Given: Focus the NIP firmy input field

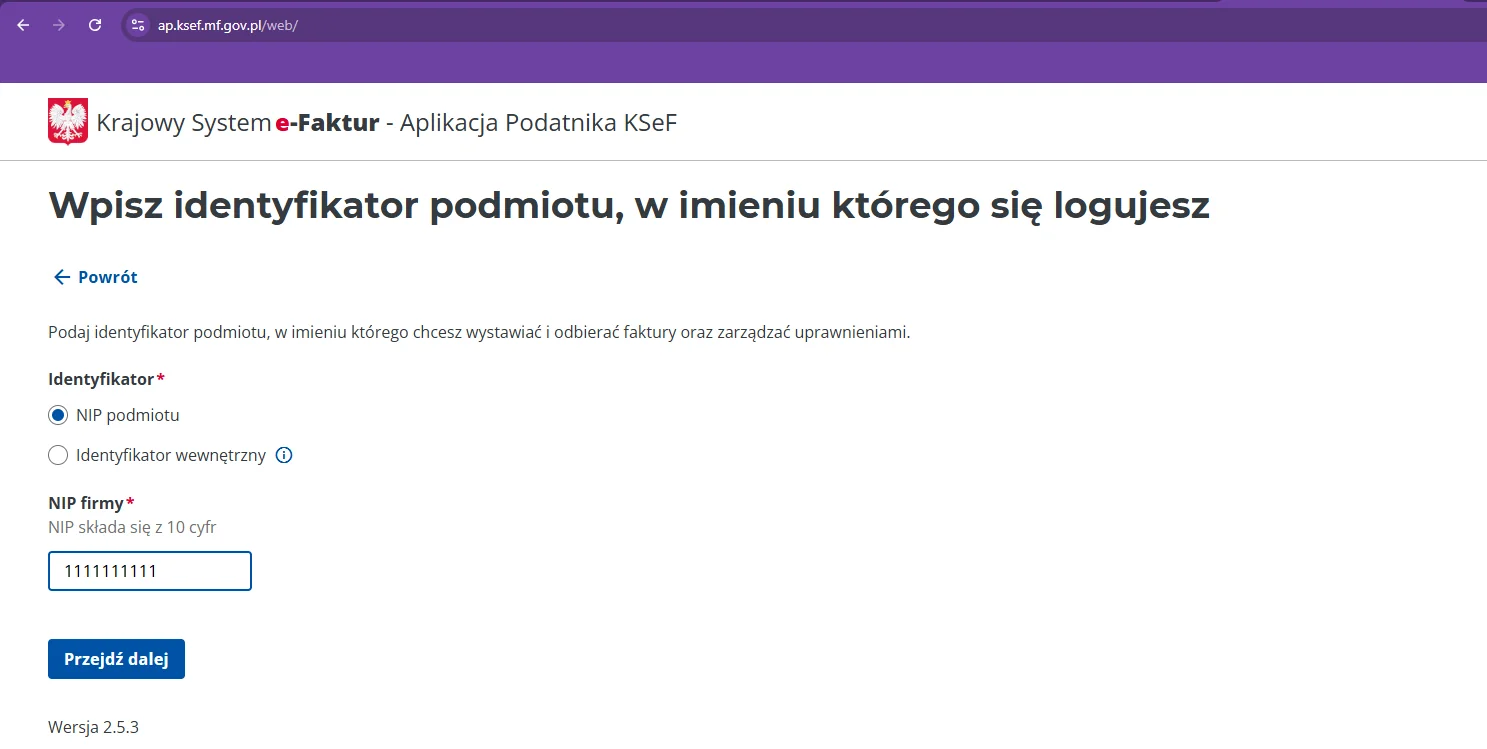Looking at the screenshot, I should click(150, 571).
